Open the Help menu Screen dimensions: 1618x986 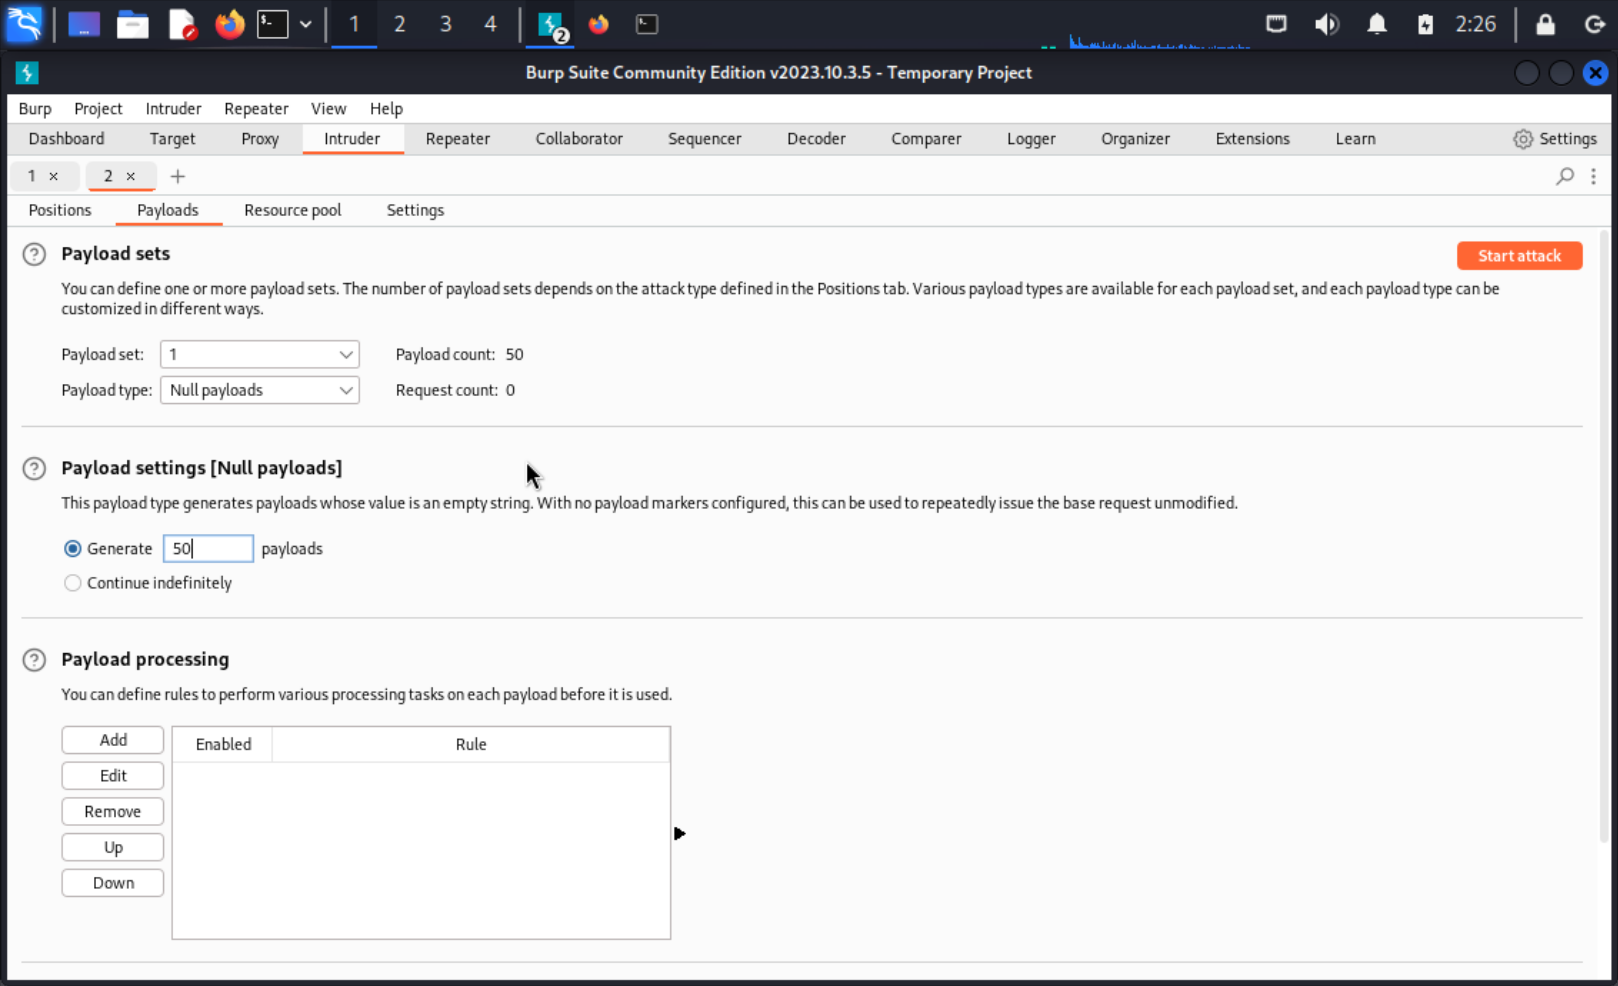[x=386, y=109]
